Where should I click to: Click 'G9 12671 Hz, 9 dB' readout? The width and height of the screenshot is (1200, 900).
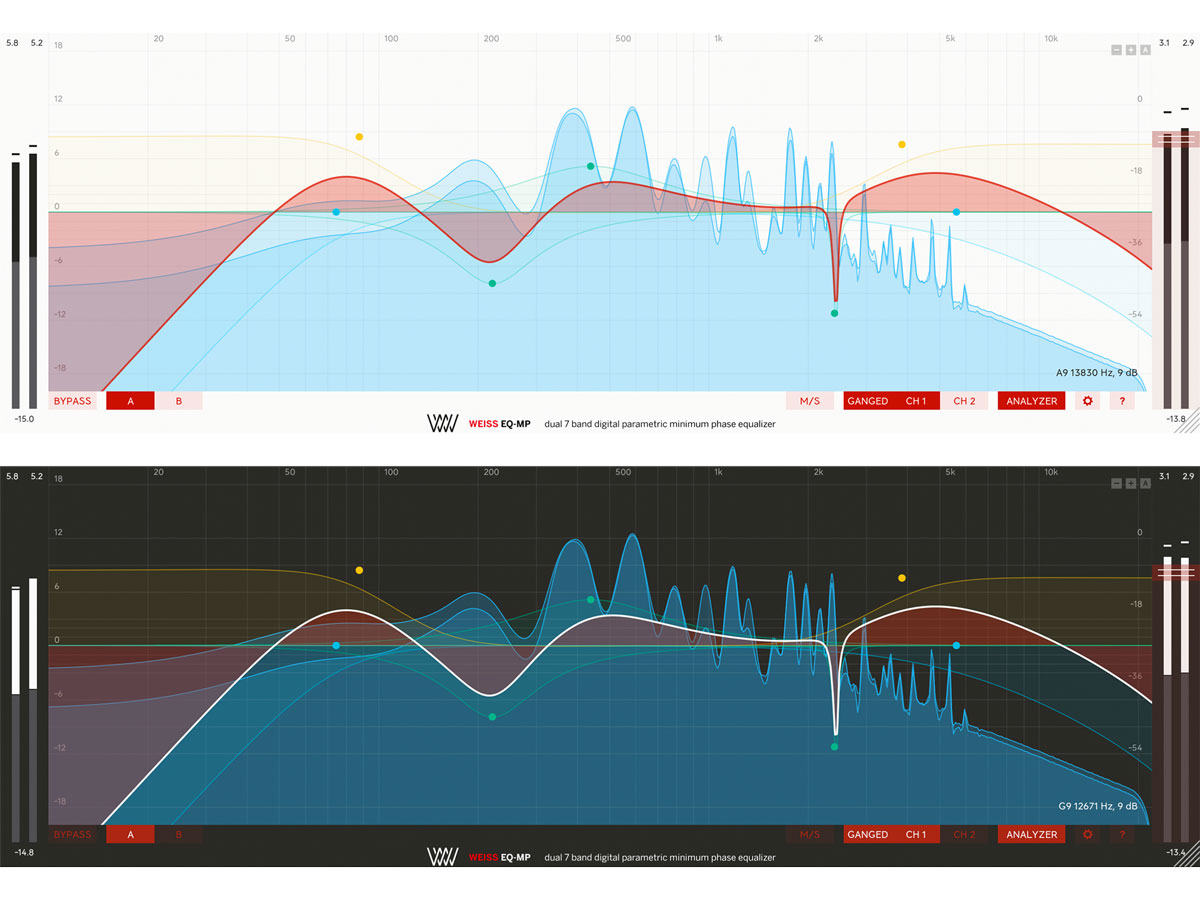point(1098,806)
